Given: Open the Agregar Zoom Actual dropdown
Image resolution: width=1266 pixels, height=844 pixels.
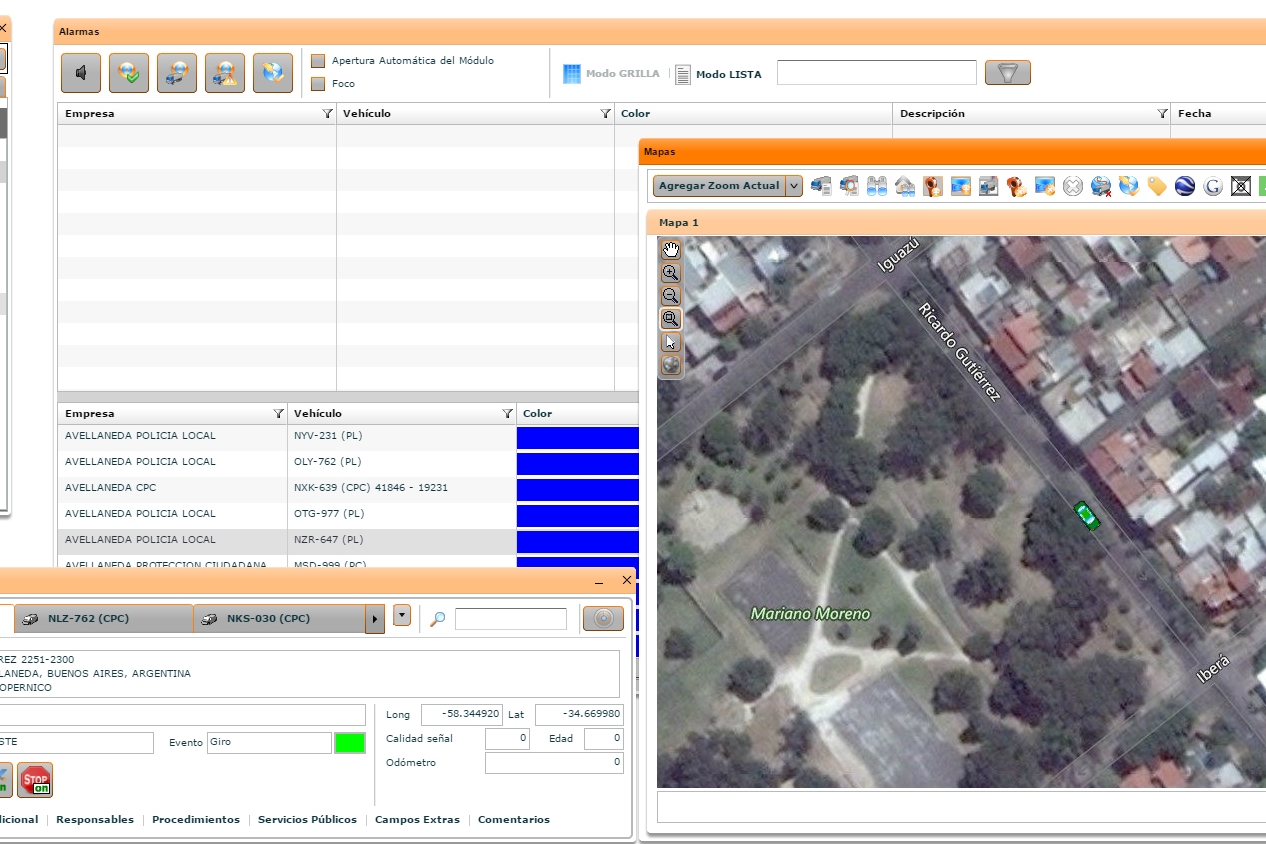Looking at the screenshot, I should [794, 186].
